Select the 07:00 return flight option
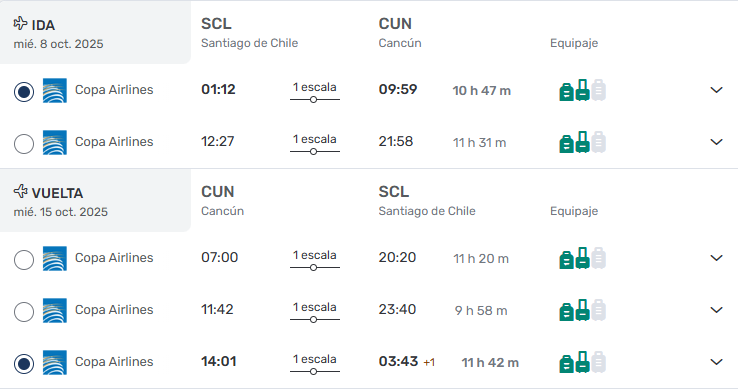Screen dimensions: 738x389 [24, 259]
